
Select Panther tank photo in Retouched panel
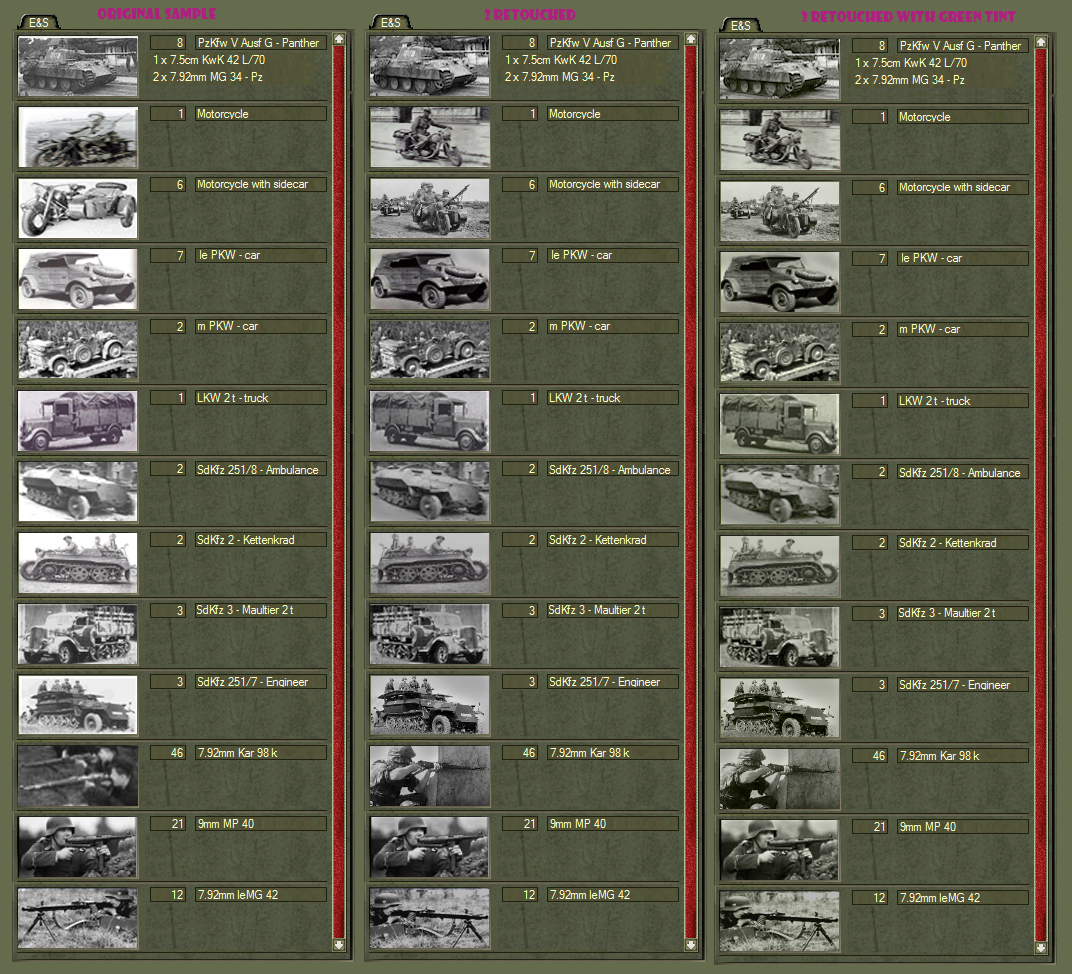coord(430,66)
